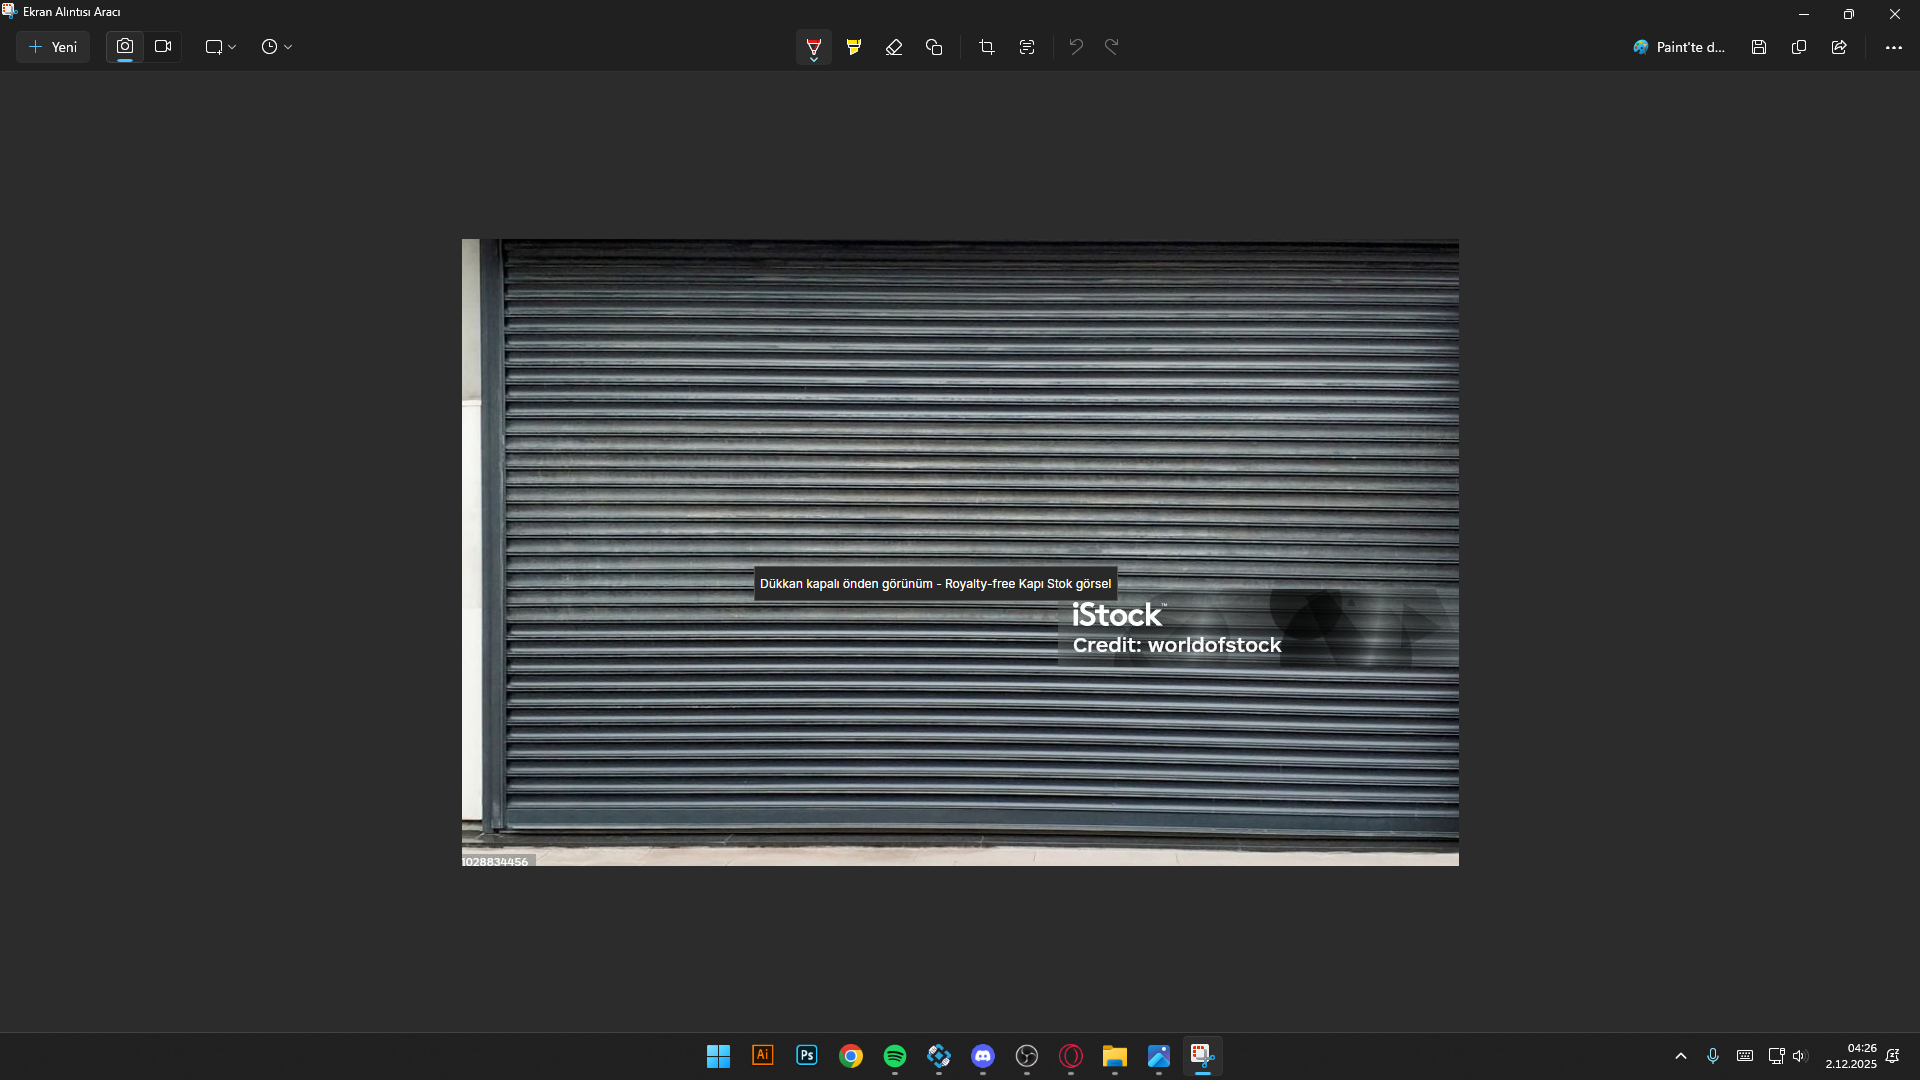Share the captured snip
The image size is (1920, 1080).
(x=1839, y=47)
